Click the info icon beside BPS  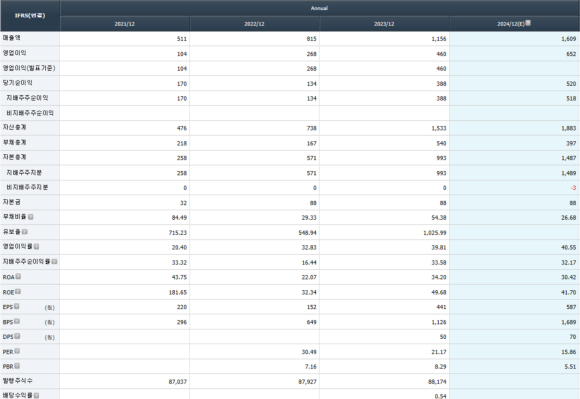coord(17,321)
